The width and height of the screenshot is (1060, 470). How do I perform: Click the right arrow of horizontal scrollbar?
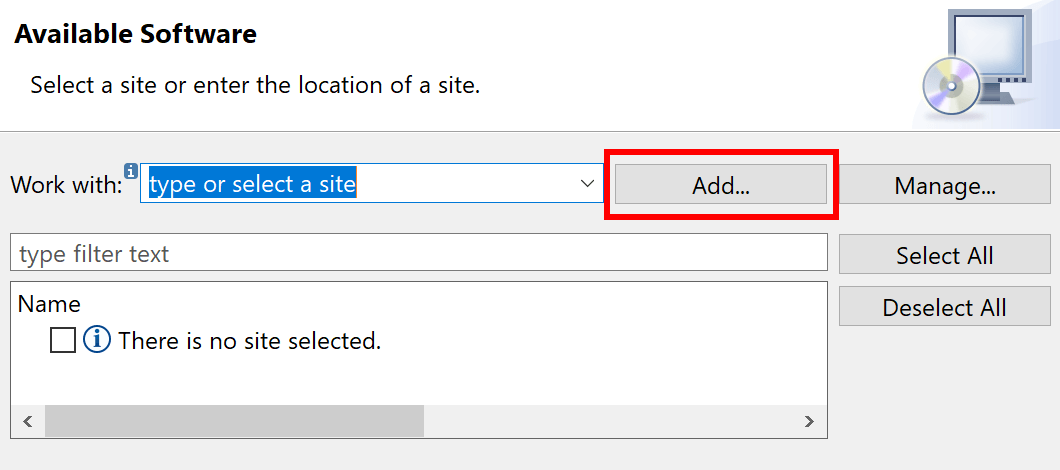[809, 421]
